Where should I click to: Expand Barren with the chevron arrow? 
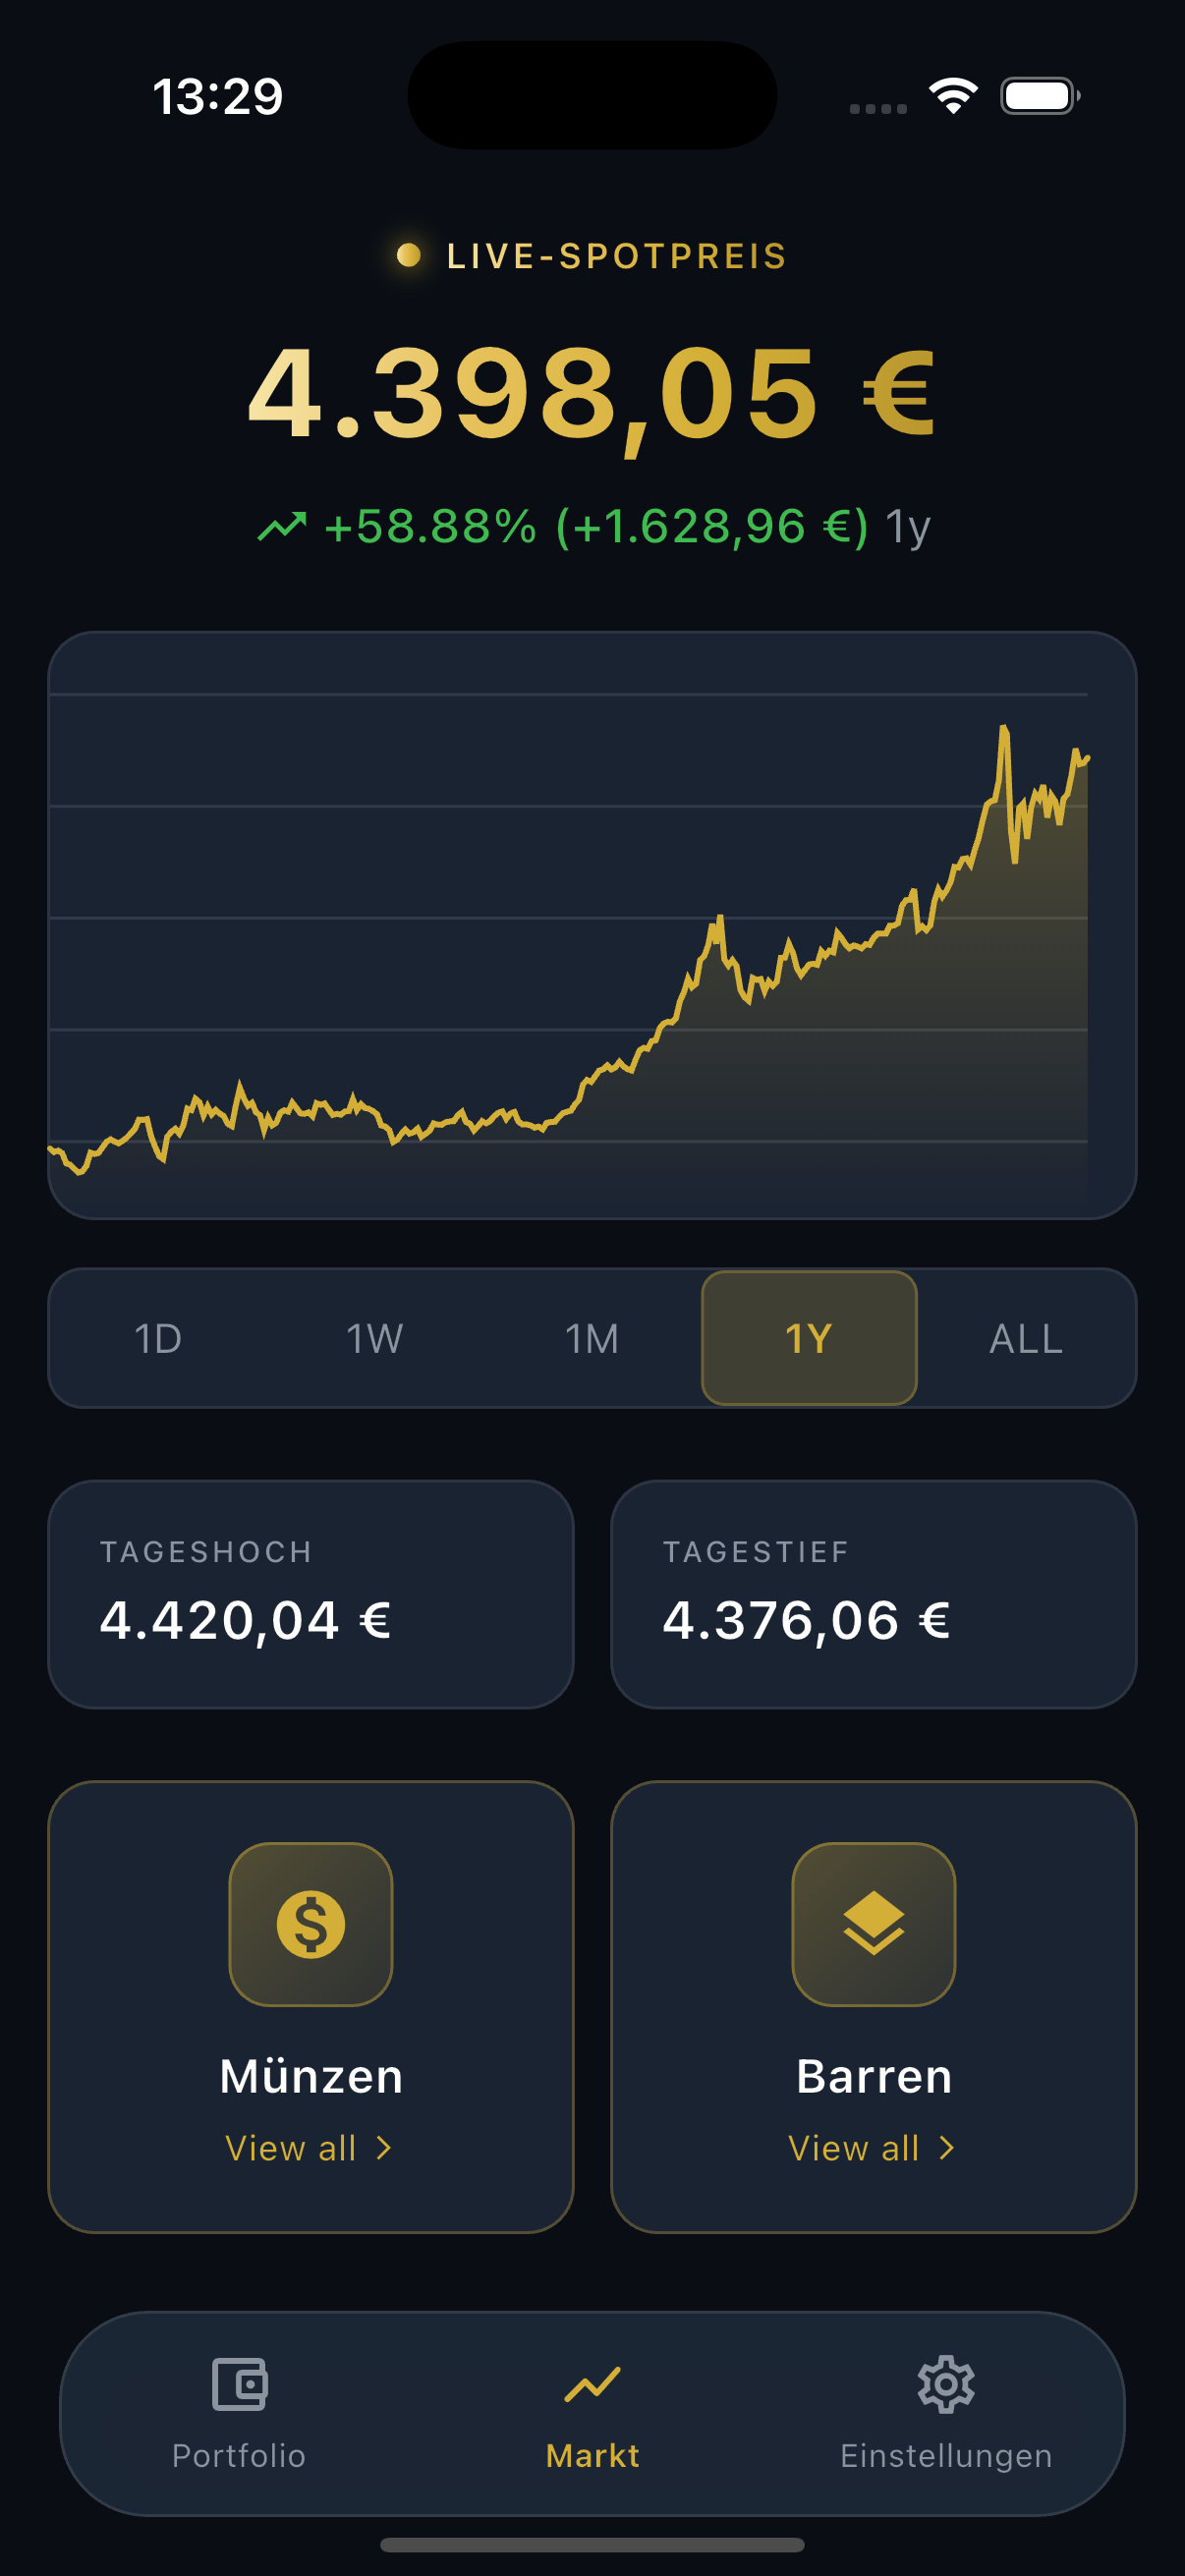pyautogui.click(x=947, y=2148)
